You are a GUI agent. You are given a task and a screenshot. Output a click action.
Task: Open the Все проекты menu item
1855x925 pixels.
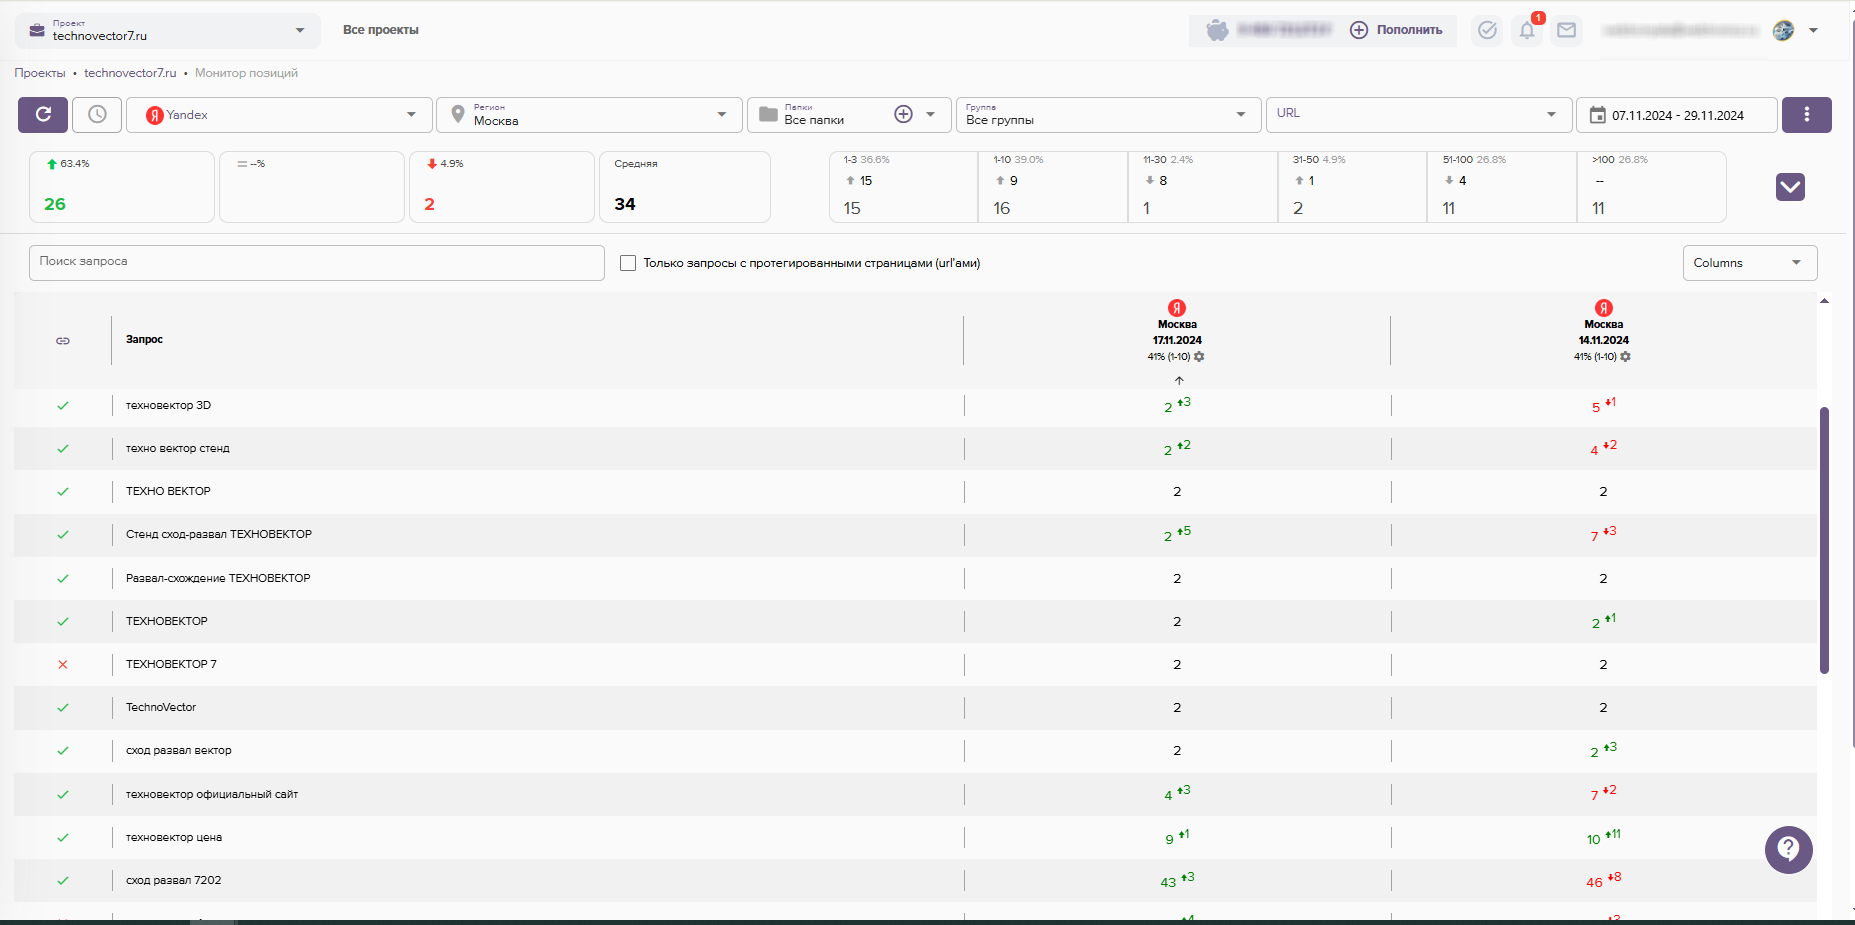click(x=380, y=30)
